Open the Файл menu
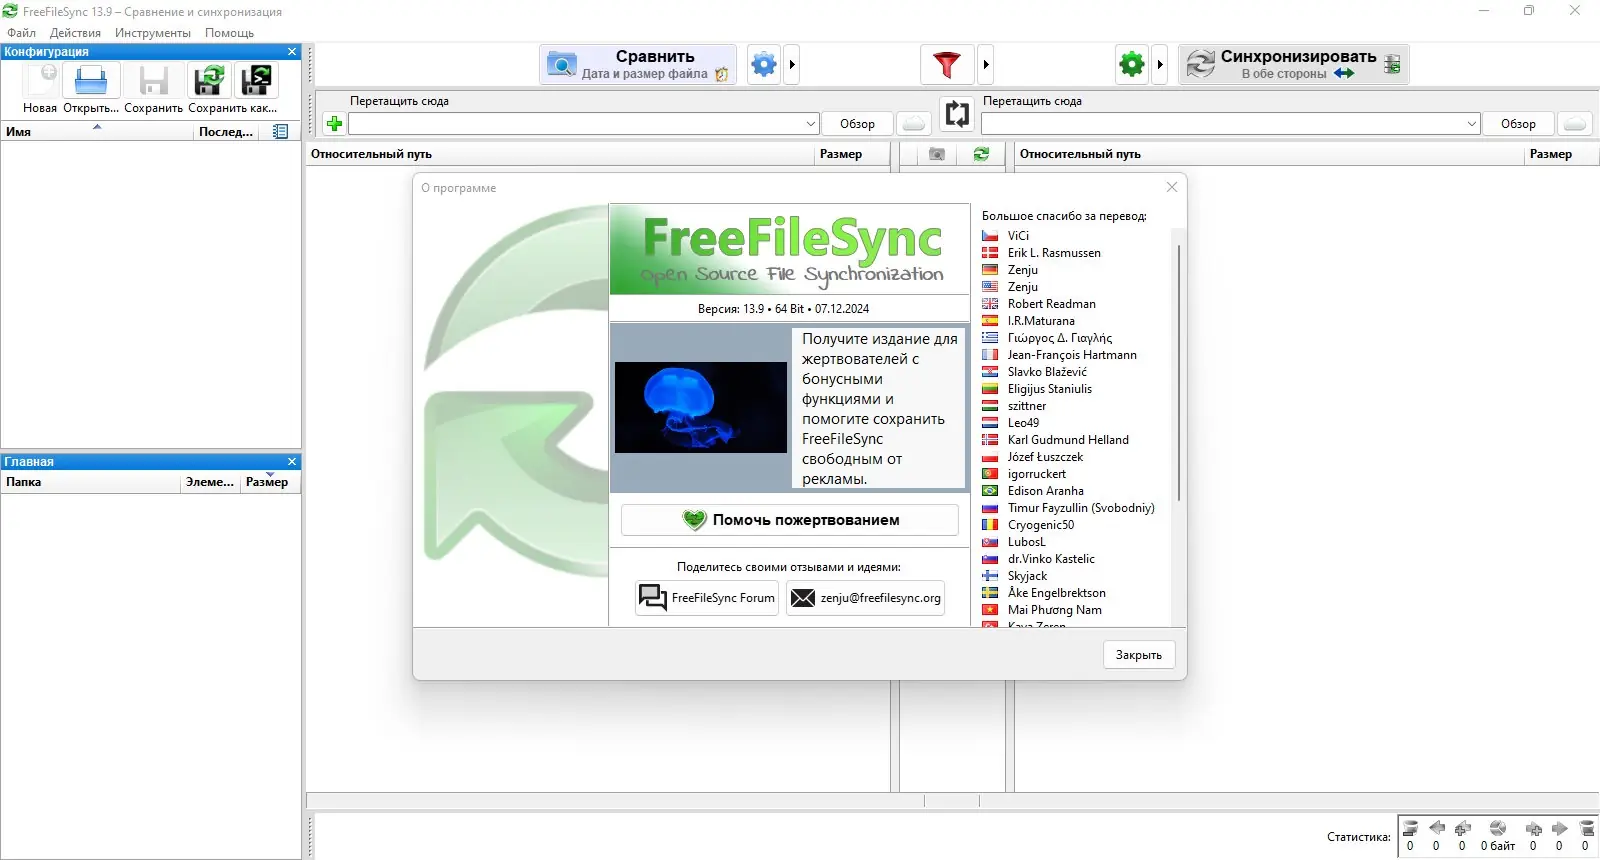Image resolution: width=1600 pixels, height=860 pixels. tap(21, 33)
